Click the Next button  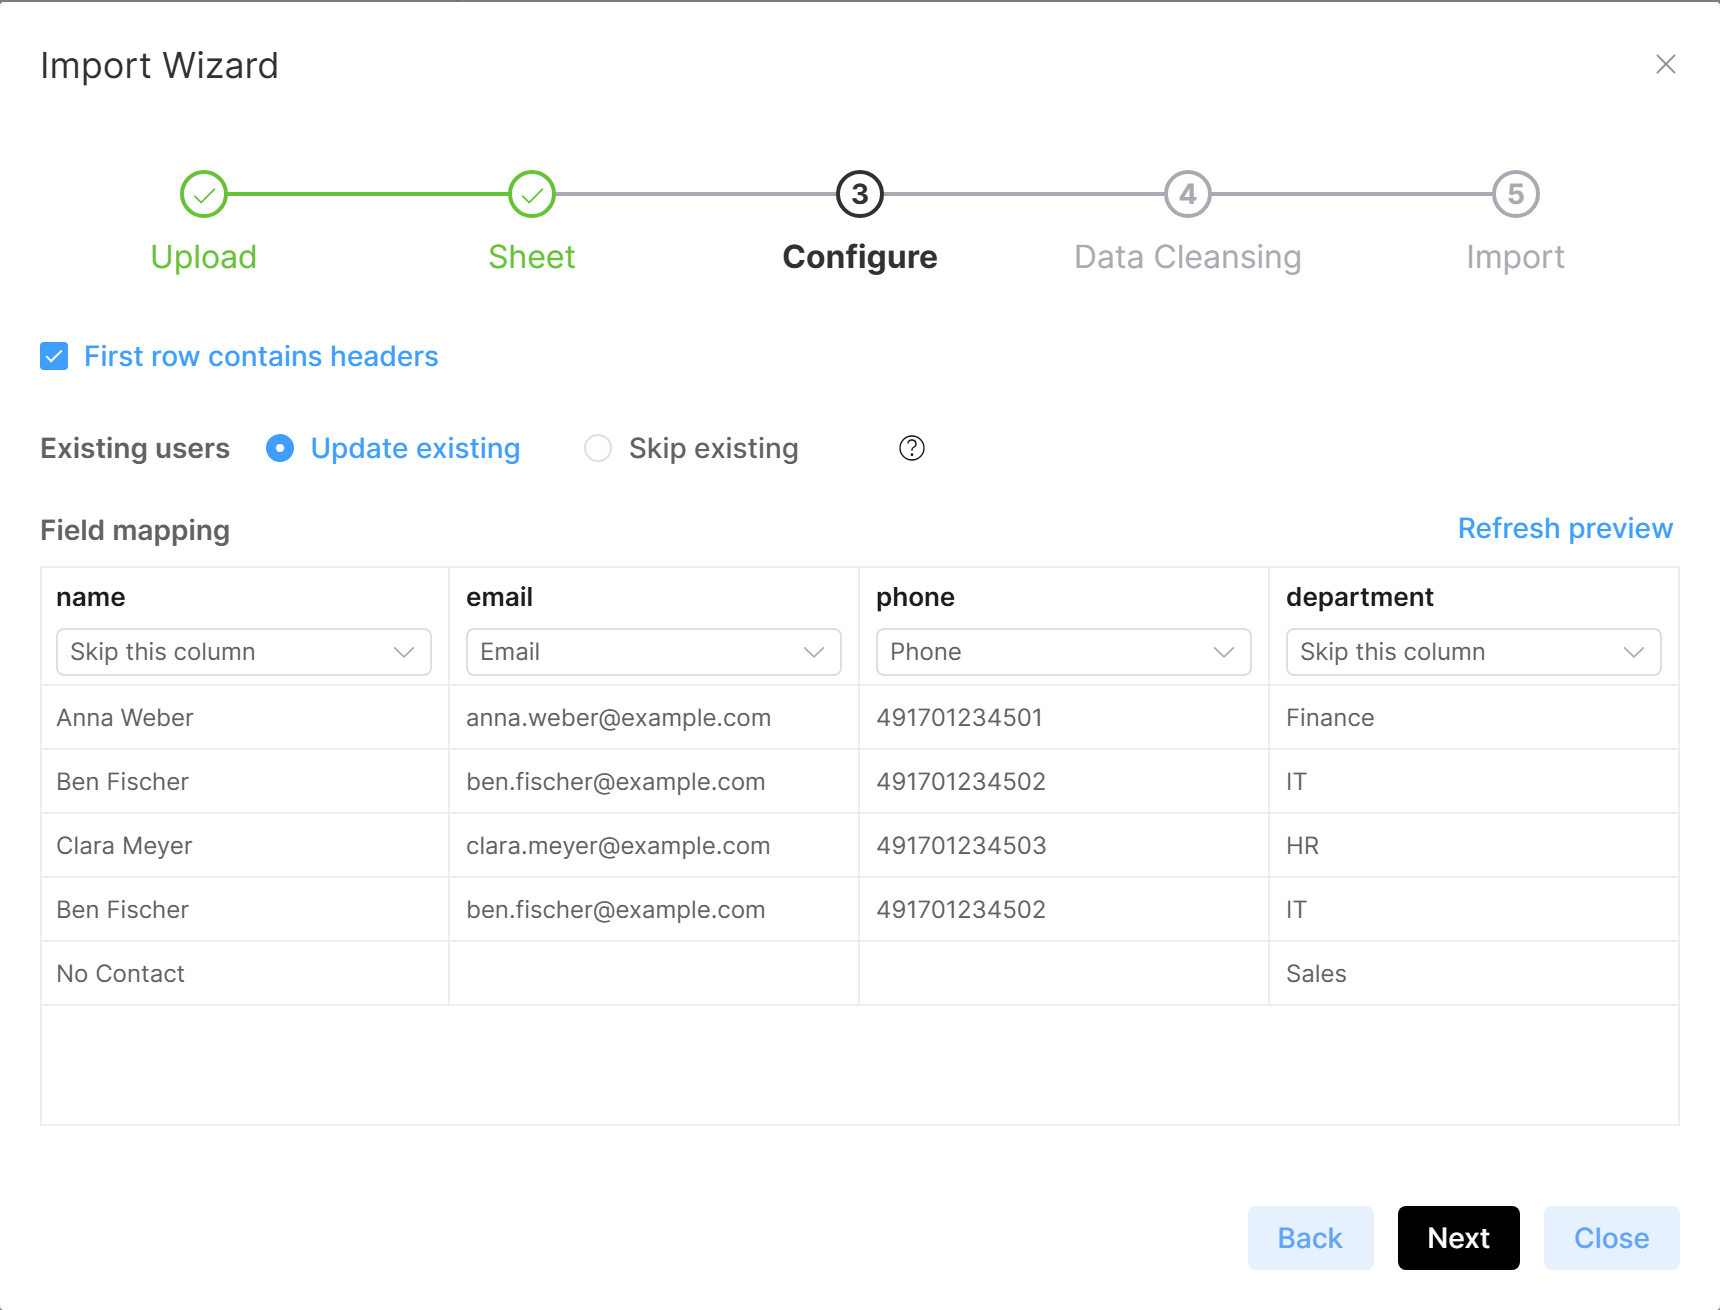pyautogui.click(x=1458, y=1238)
